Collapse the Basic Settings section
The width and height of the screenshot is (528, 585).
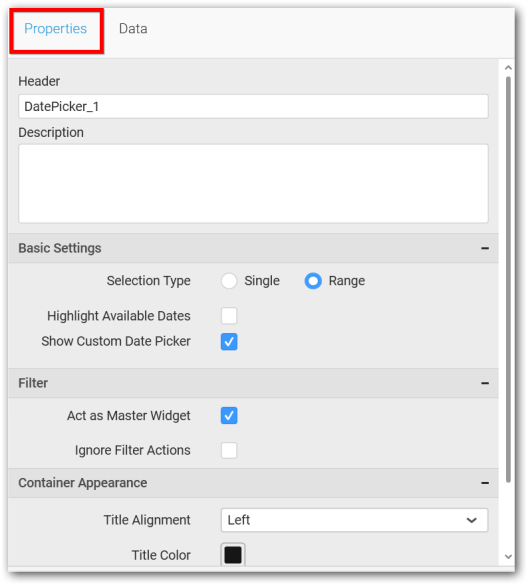click(485, 248)
